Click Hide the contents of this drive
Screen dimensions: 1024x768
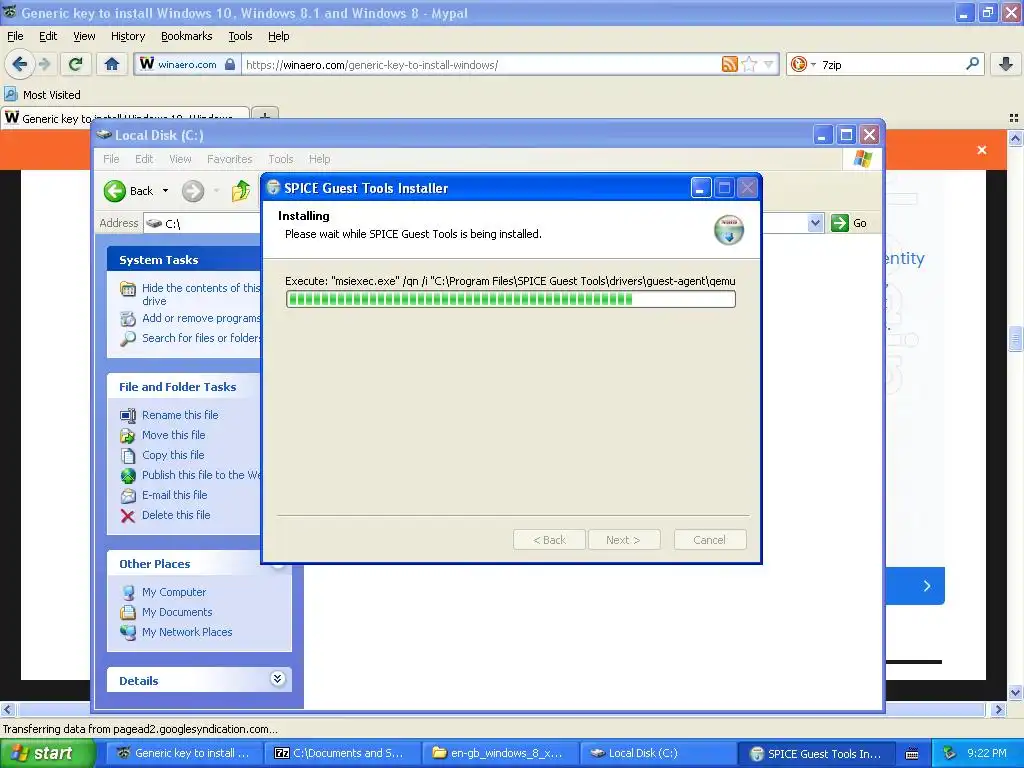point(200,294)
